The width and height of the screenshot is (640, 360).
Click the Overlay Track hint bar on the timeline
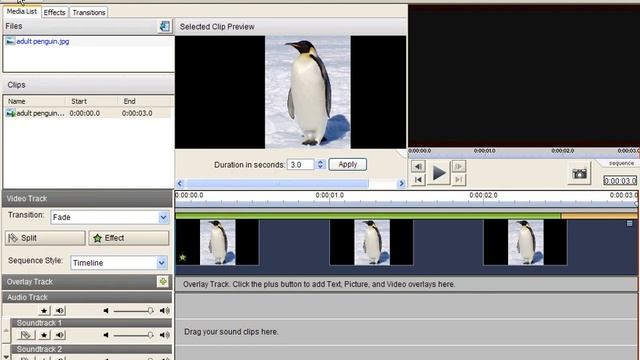click(x=406, y=284)
